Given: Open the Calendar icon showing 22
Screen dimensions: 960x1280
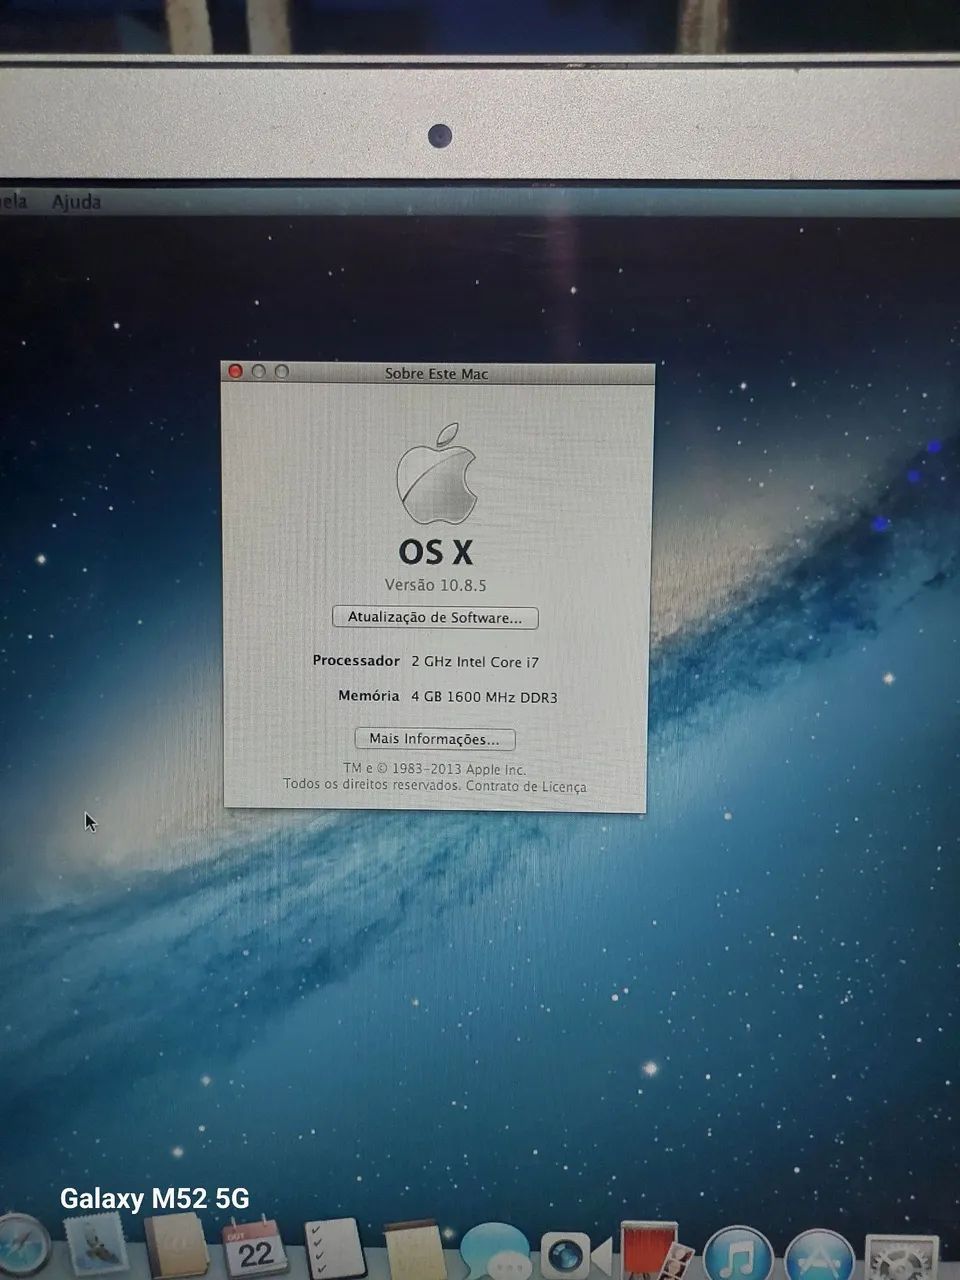Looking at the screenshot, I should pyautogui.click(x=254, y=1247).
